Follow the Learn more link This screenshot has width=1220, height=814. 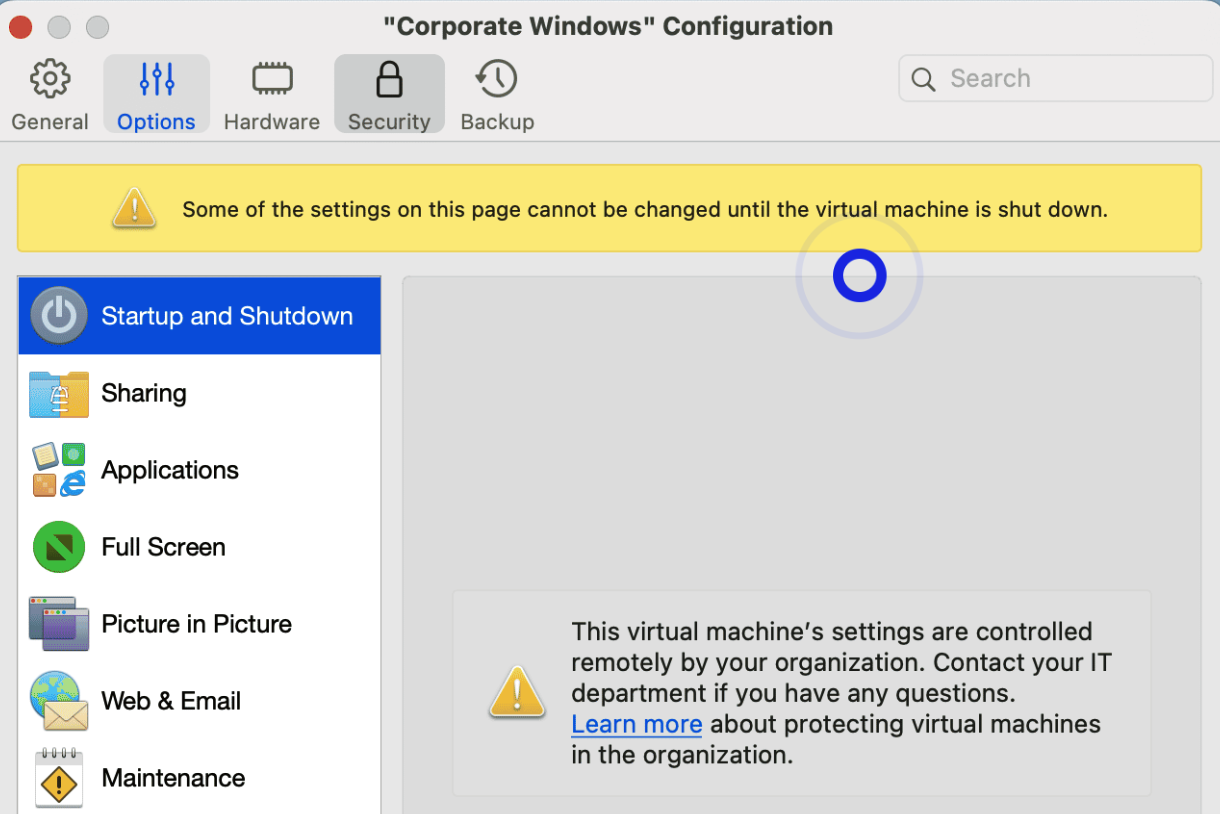click(636, 724)
